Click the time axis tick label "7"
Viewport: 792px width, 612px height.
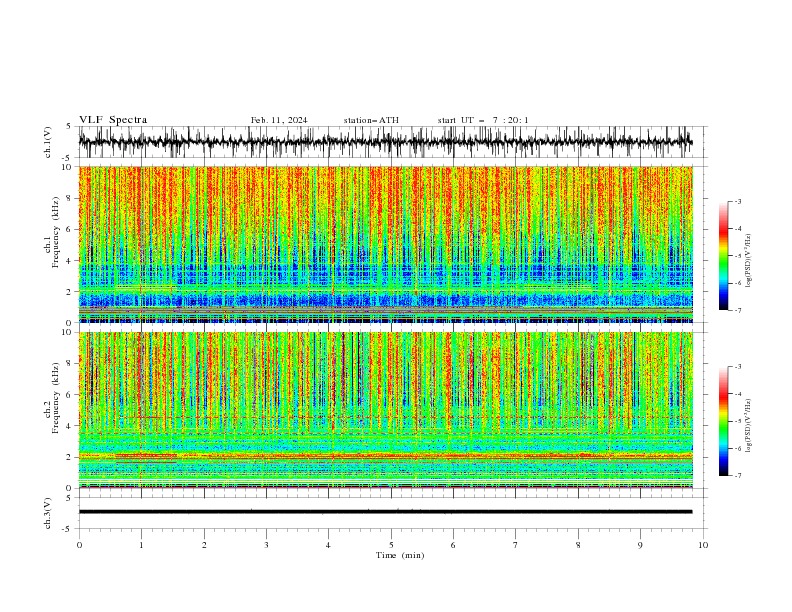pos(516,545)
